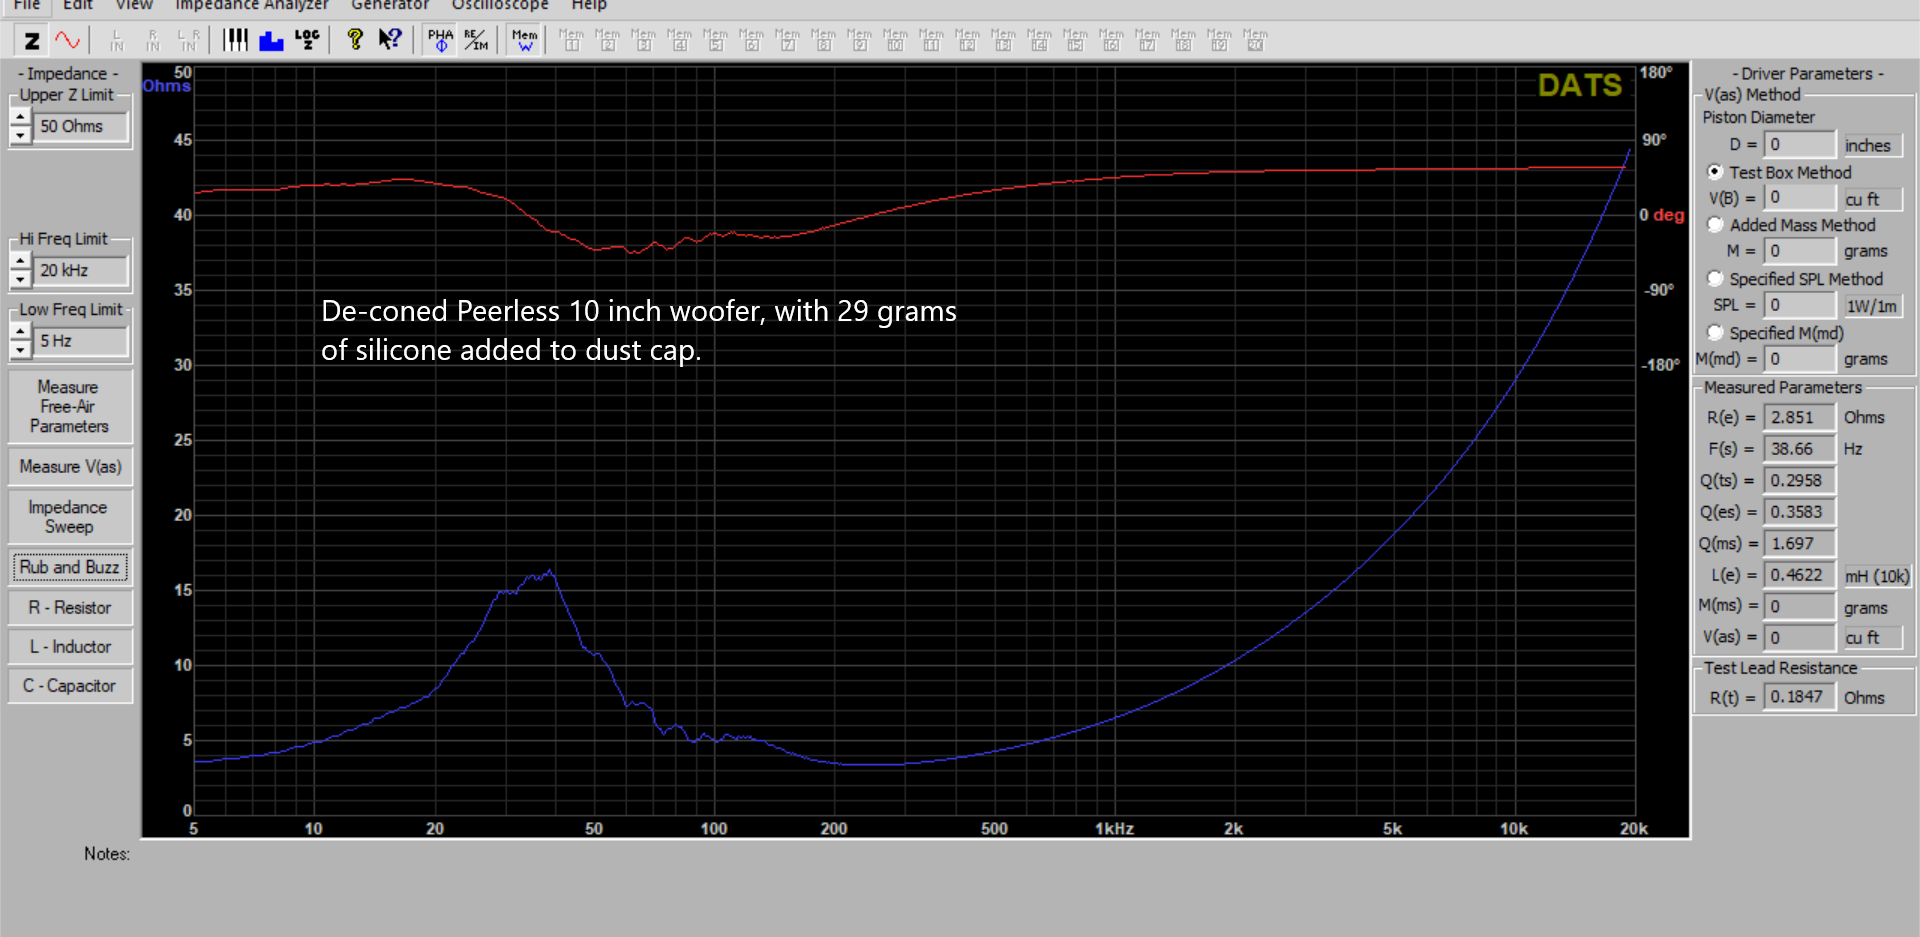Select the Specified SPL Method radio button
Image resolution: width=1920 pixels, height=937 pixels.
click(1715, 279)
